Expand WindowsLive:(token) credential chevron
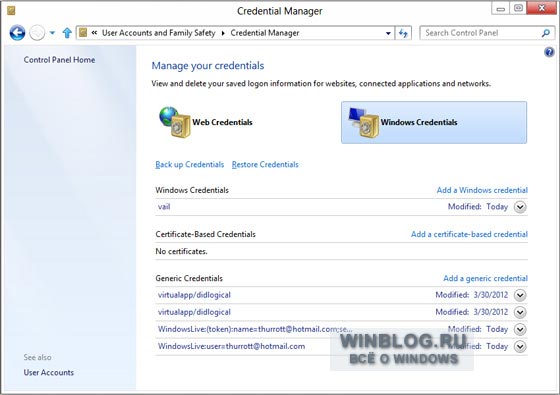The image size is (560, 395). click(520, 329)
